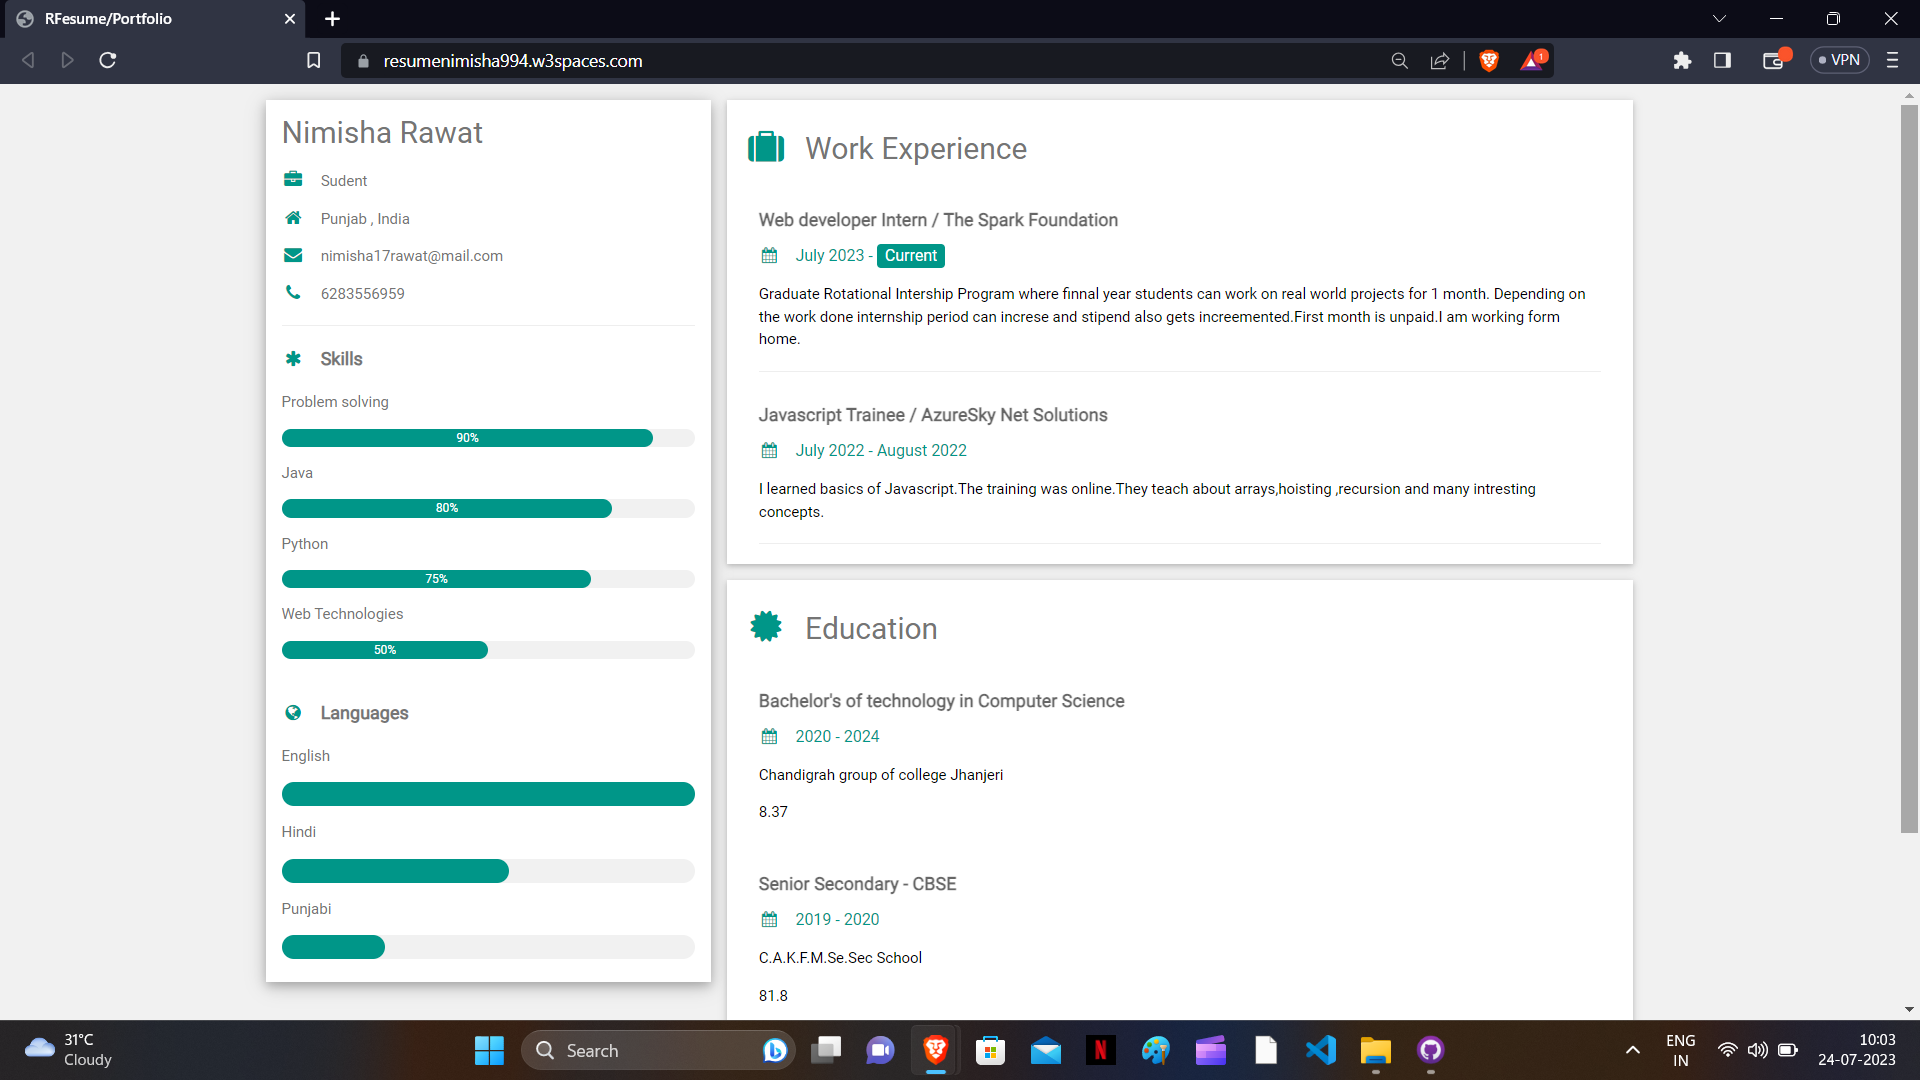This screenshot has width=1920, height=1080.
Task: Click the email link nimisha17rawat@mail.com
Action: tap(411, 255)
